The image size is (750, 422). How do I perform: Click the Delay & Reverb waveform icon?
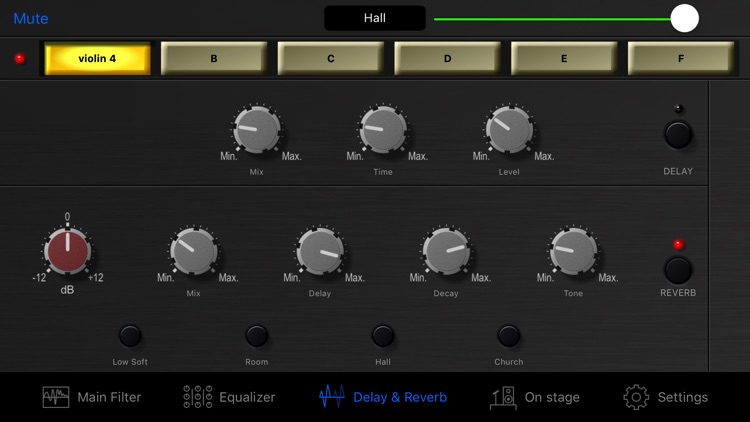331,397
